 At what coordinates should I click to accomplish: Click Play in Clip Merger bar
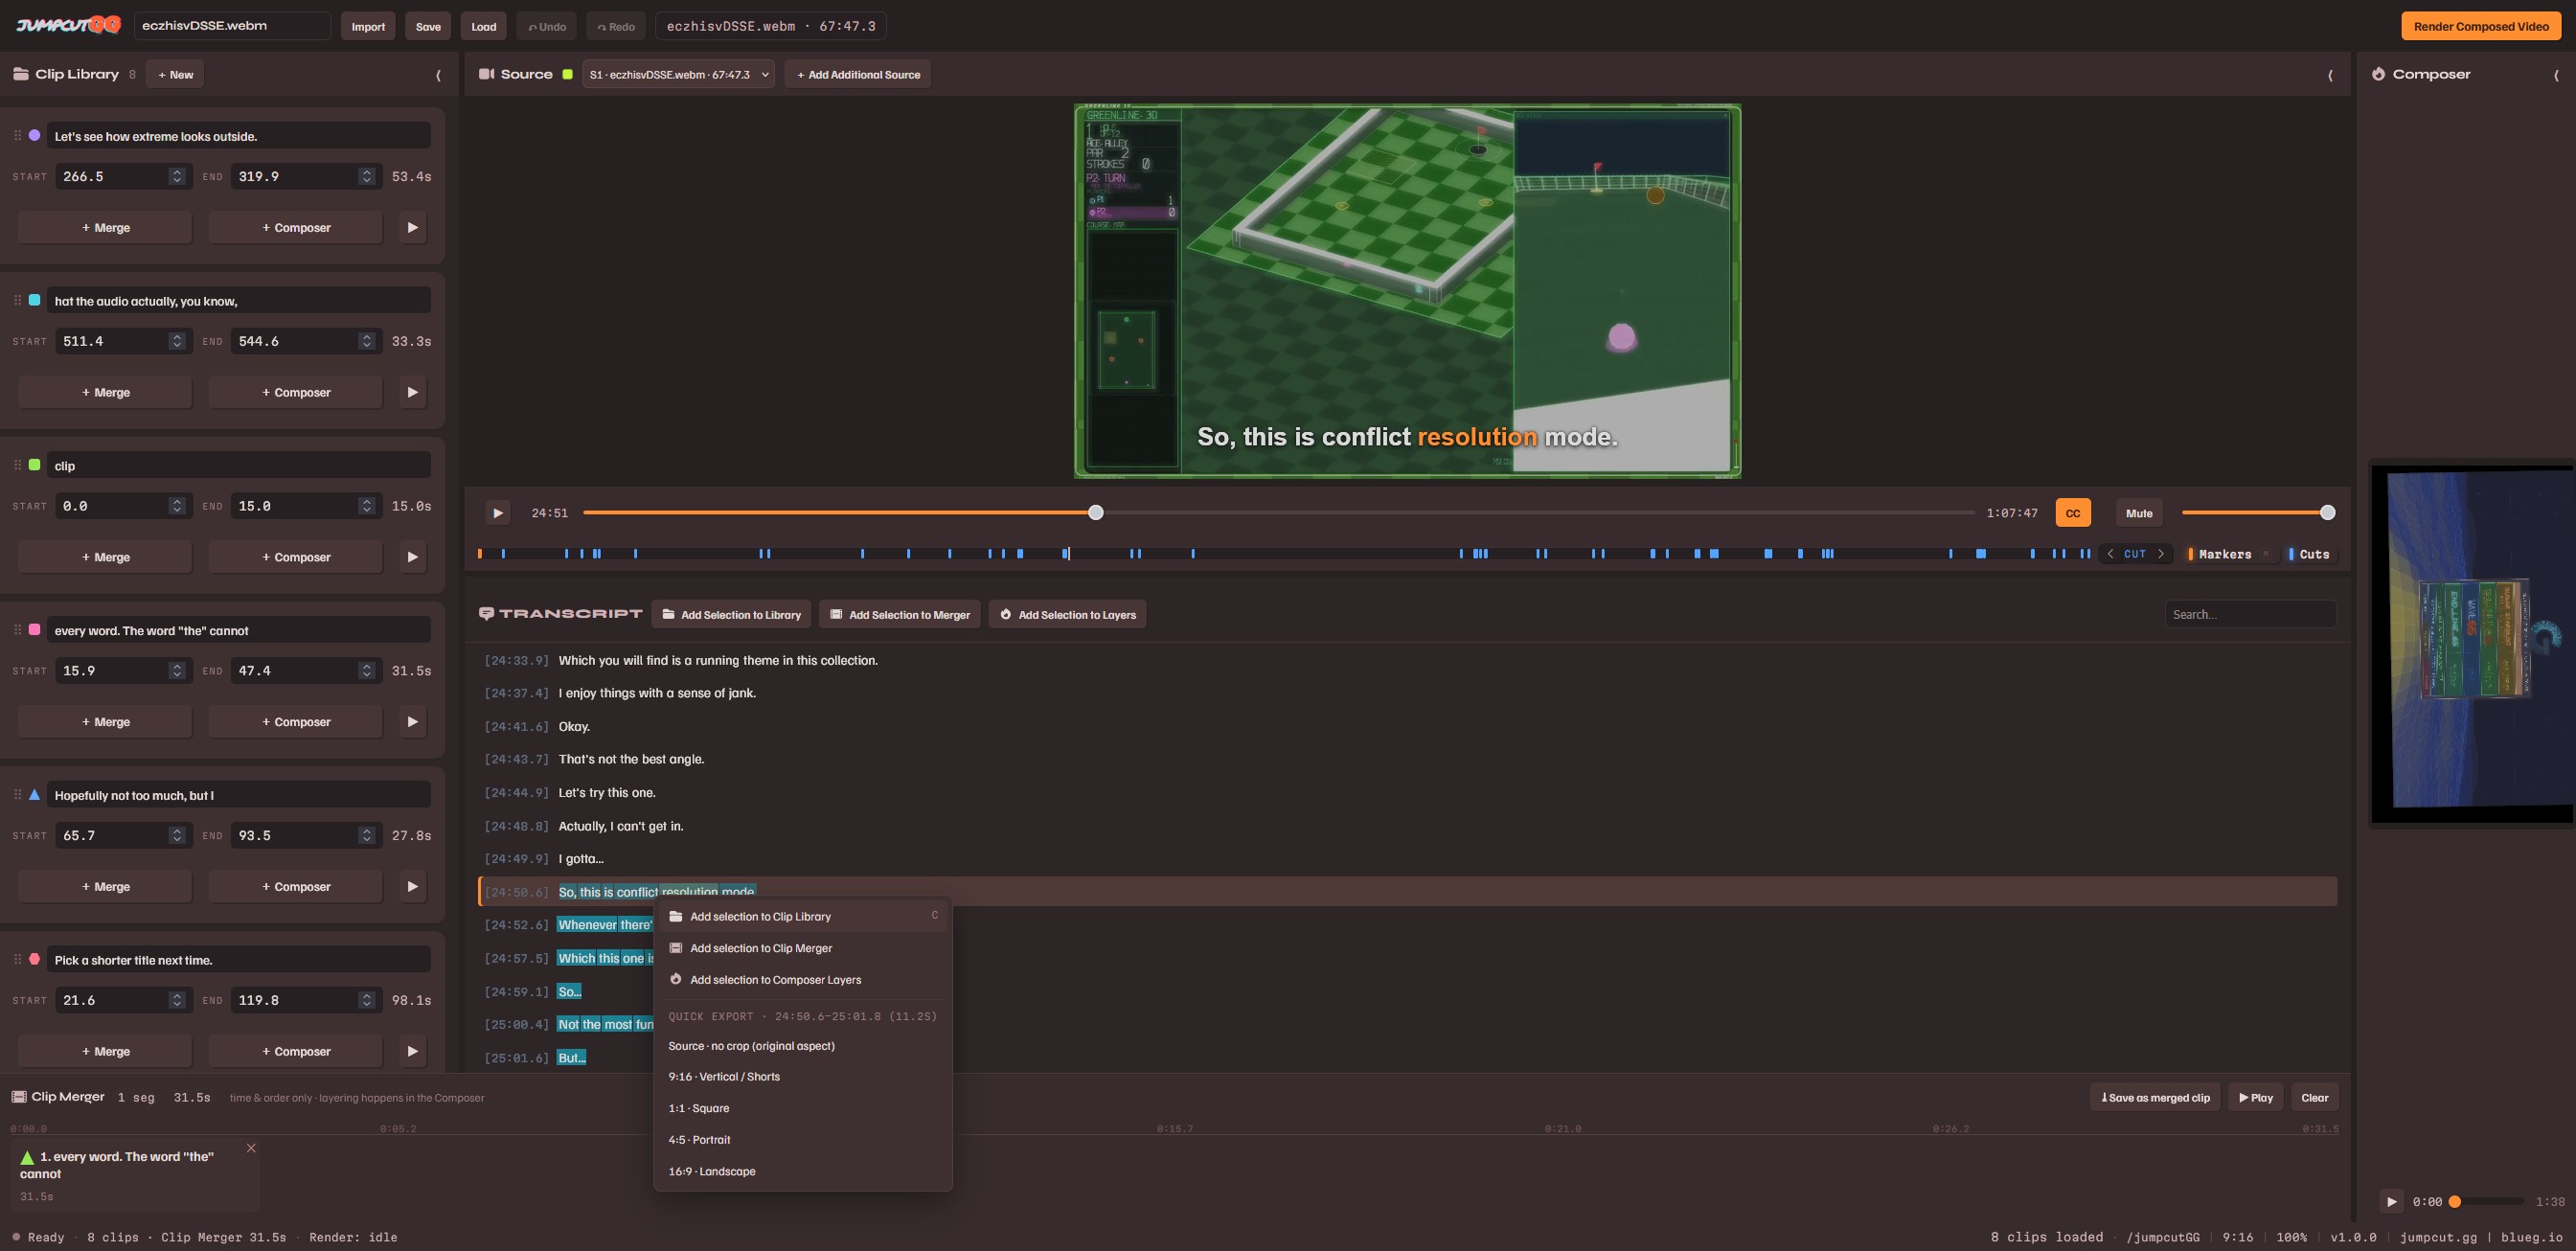pyautogui.click(x=2256, y=1097)
